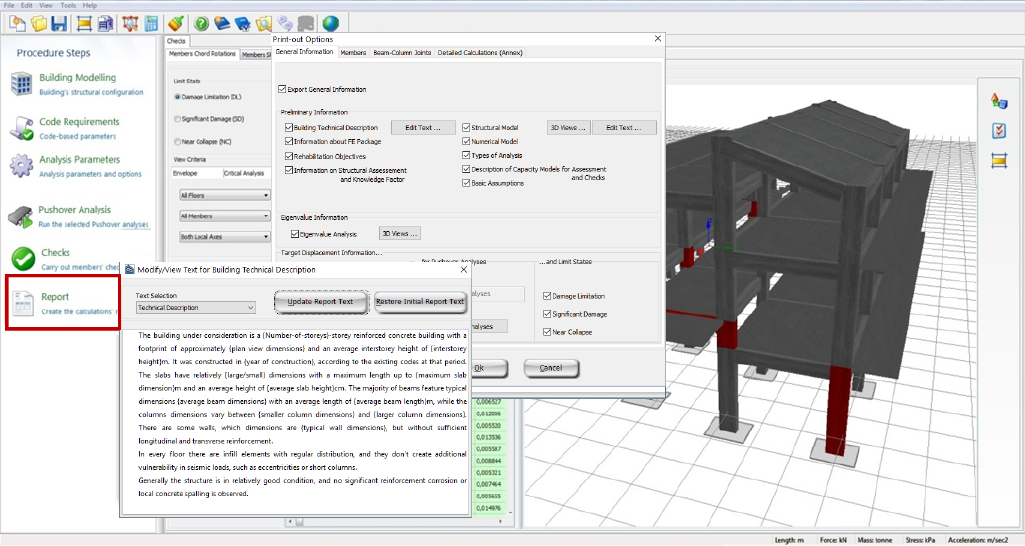Screen dimensions: 1025x546
Task: Click the Restore Initial Report Text button
Action: (420, 302)
